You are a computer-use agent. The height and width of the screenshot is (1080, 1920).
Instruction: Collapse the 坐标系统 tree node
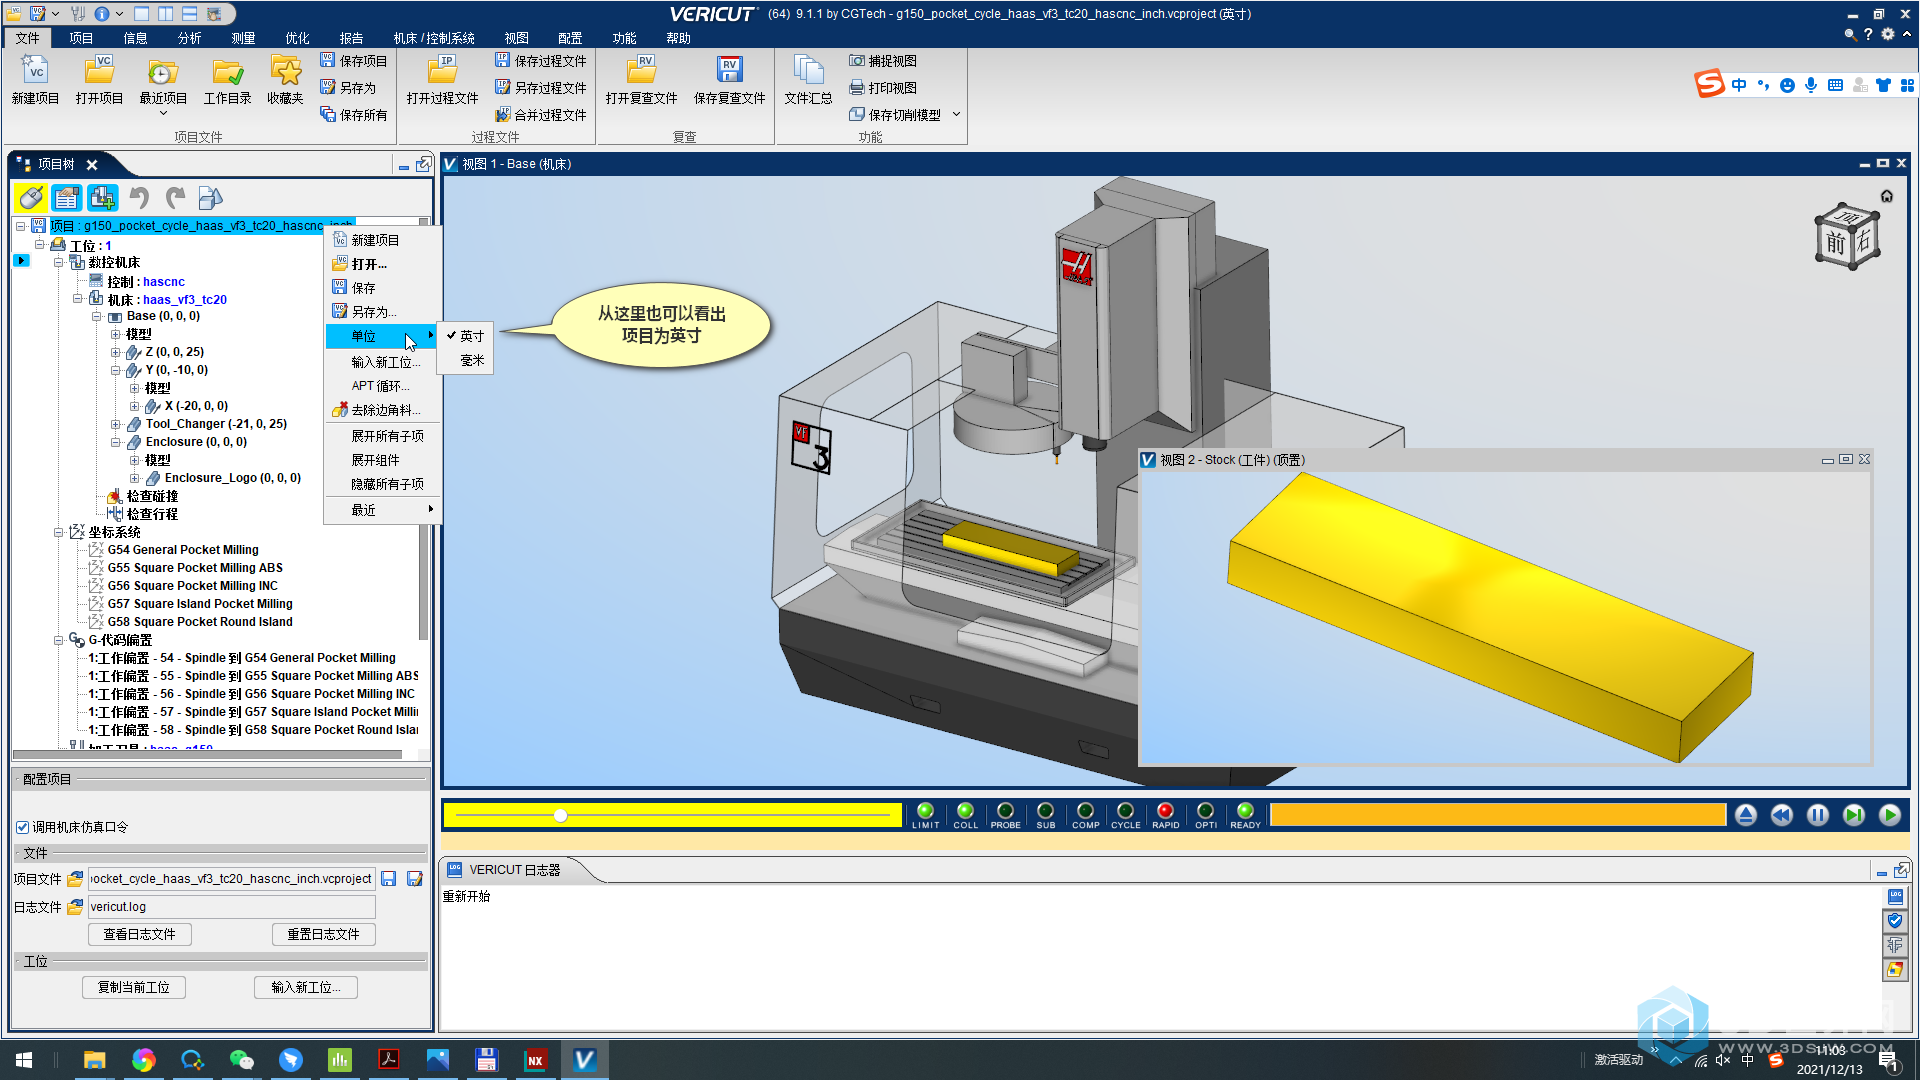[x=59, y=532]
